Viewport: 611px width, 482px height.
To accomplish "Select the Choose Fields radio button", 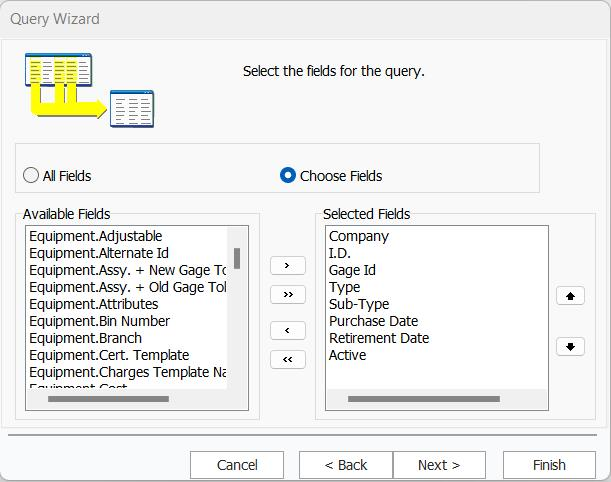I will [x=288, y=176].
